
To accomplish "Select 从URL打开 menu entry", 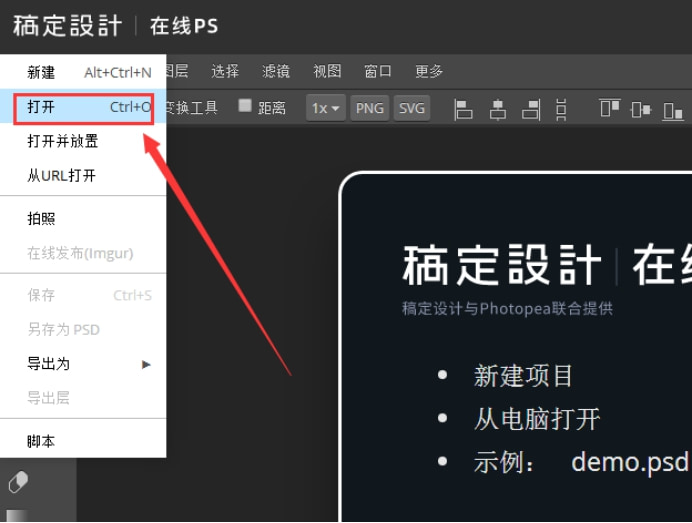I will pyautogui.click(x=83, y=176).
